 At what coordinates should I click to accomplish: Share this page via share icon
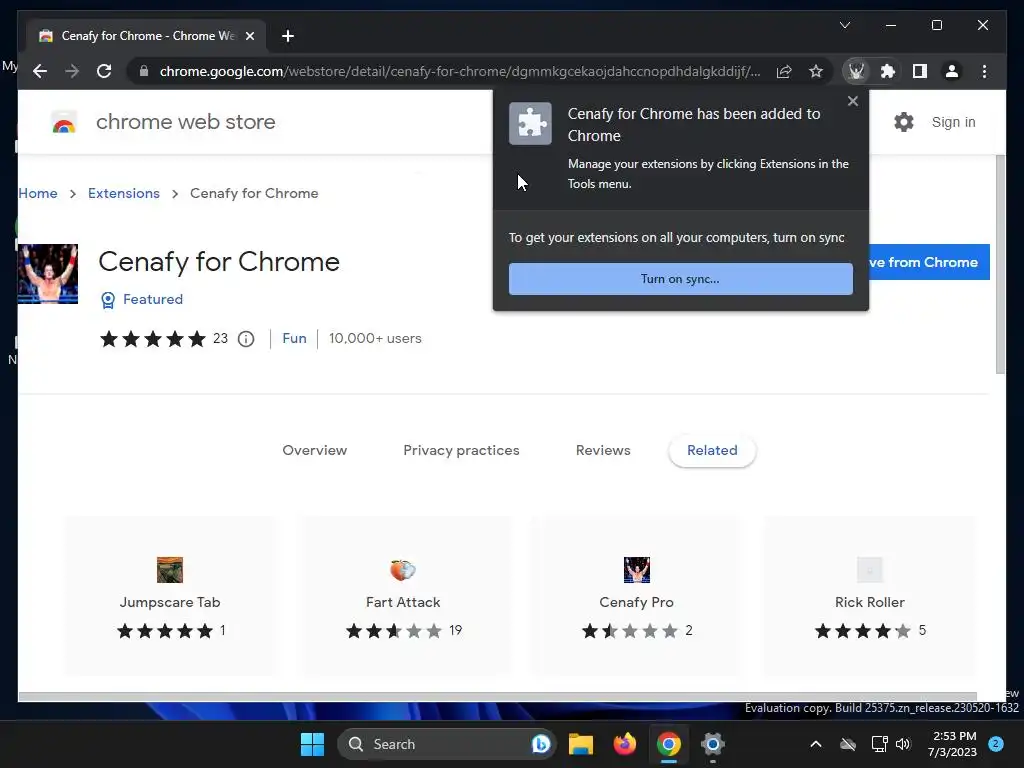784,71
